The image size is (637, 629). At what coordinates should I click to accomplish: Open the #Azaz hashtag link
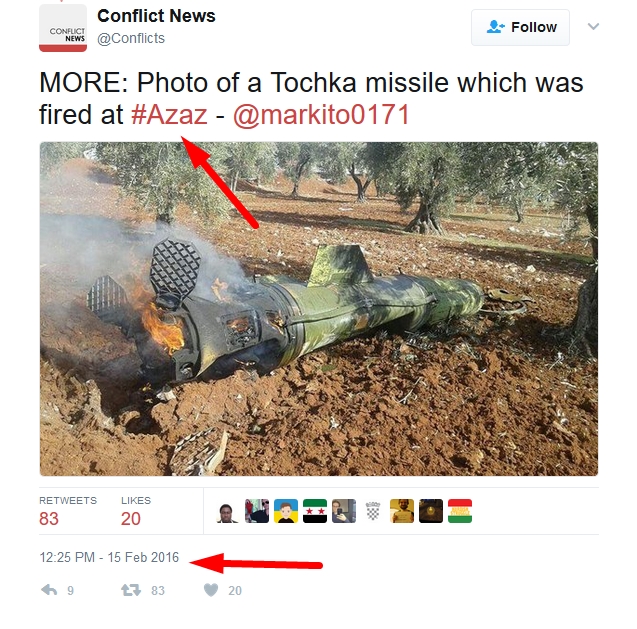click(169, 115)
